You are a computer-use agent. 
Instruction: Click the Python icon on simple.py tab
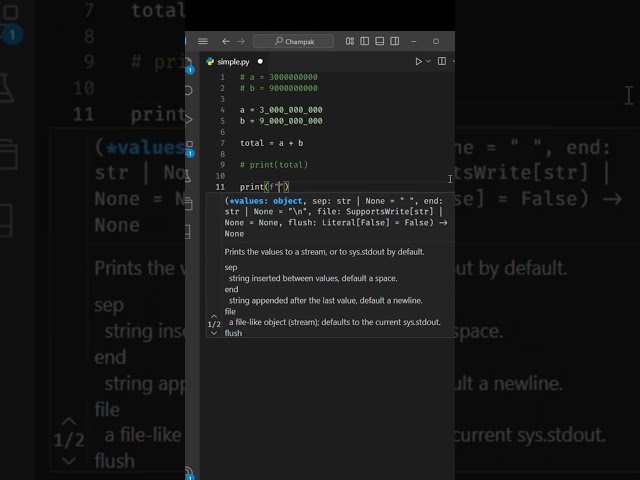(210, 62)
